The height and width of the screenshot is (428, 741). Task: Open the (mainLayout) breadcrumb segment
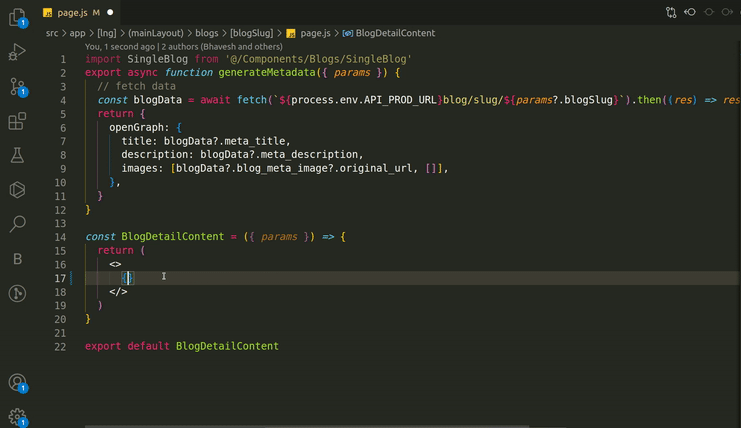click(x=154, y=33)
